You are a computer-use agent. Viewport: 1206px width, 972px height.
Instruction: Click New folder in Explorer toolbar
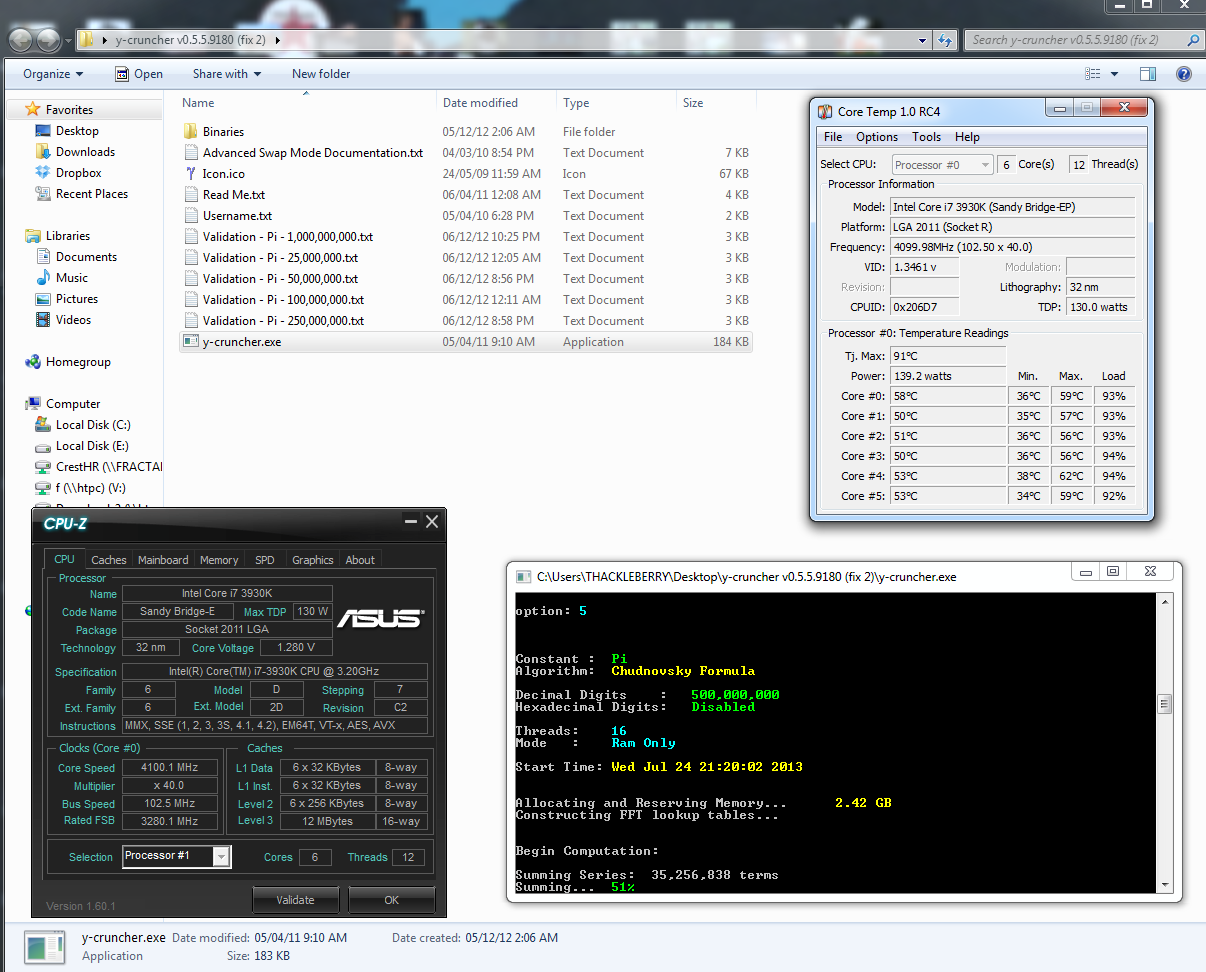click(x=321, y=74)
